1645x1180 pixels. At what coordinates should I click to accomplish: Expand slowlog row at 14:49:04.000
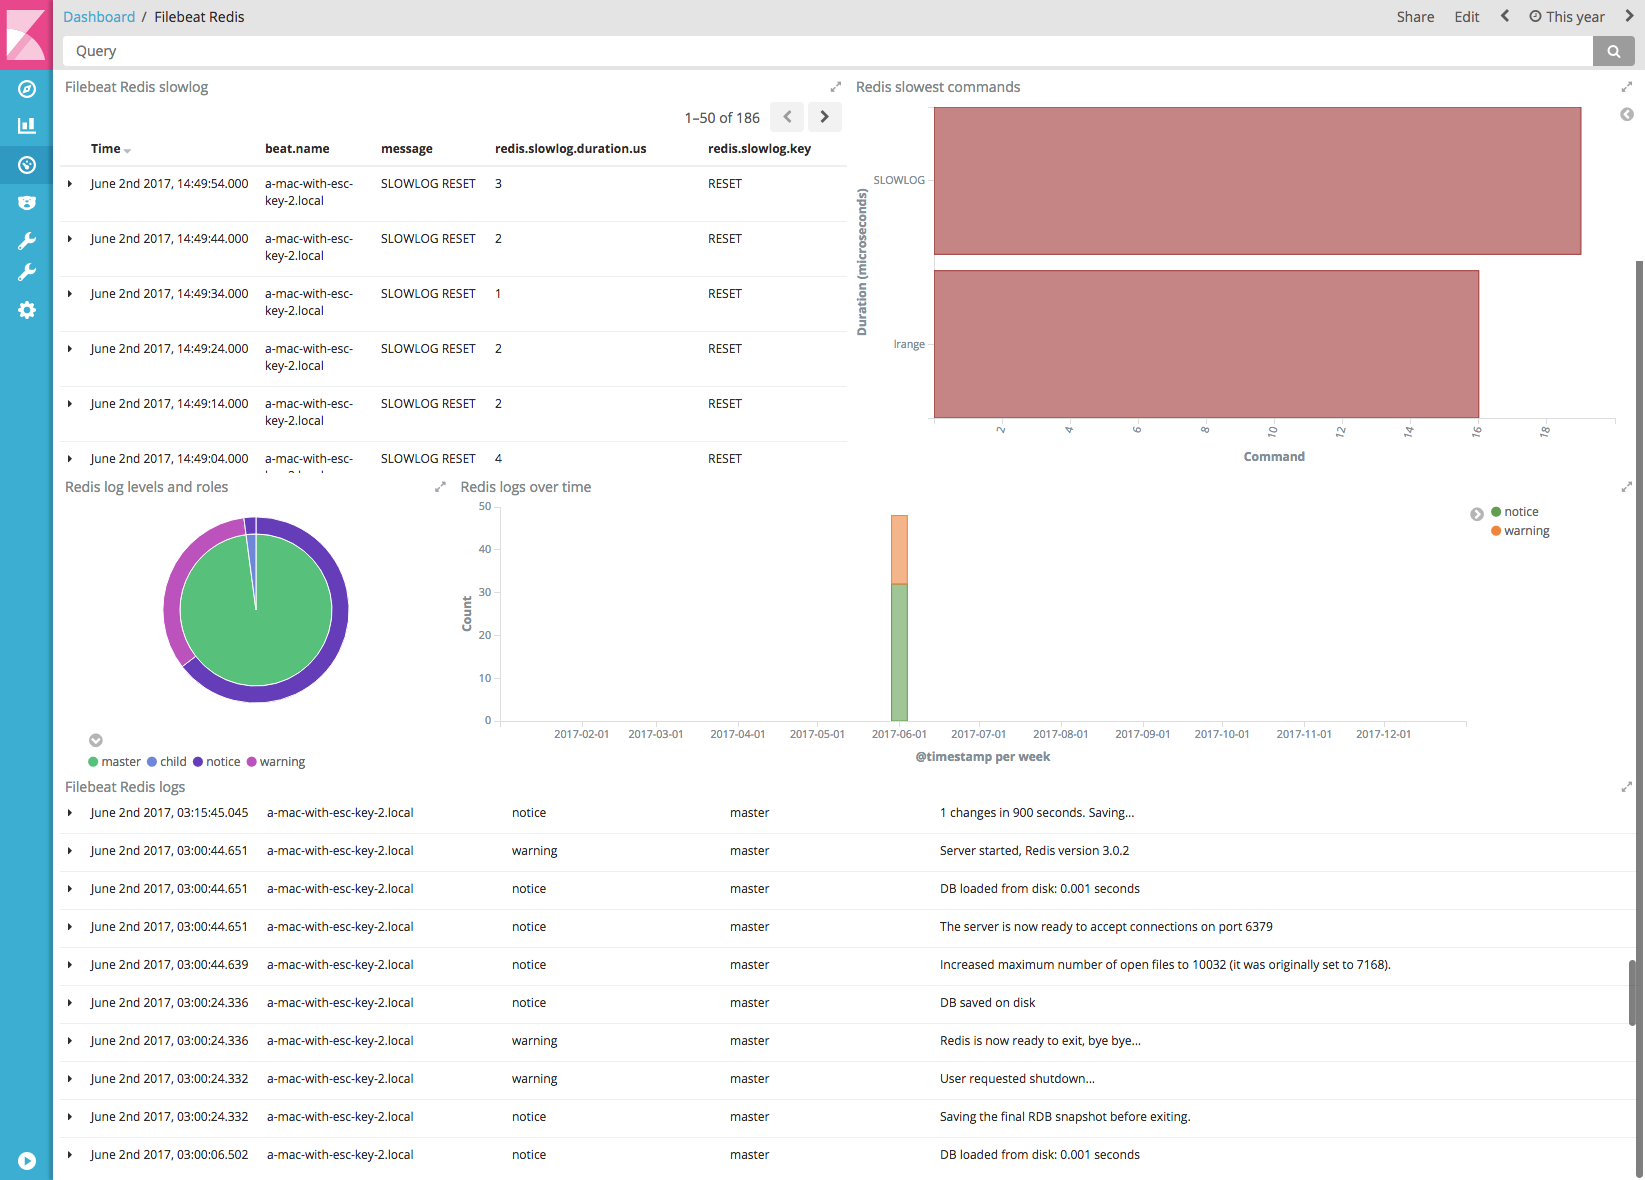pos(70,459)
